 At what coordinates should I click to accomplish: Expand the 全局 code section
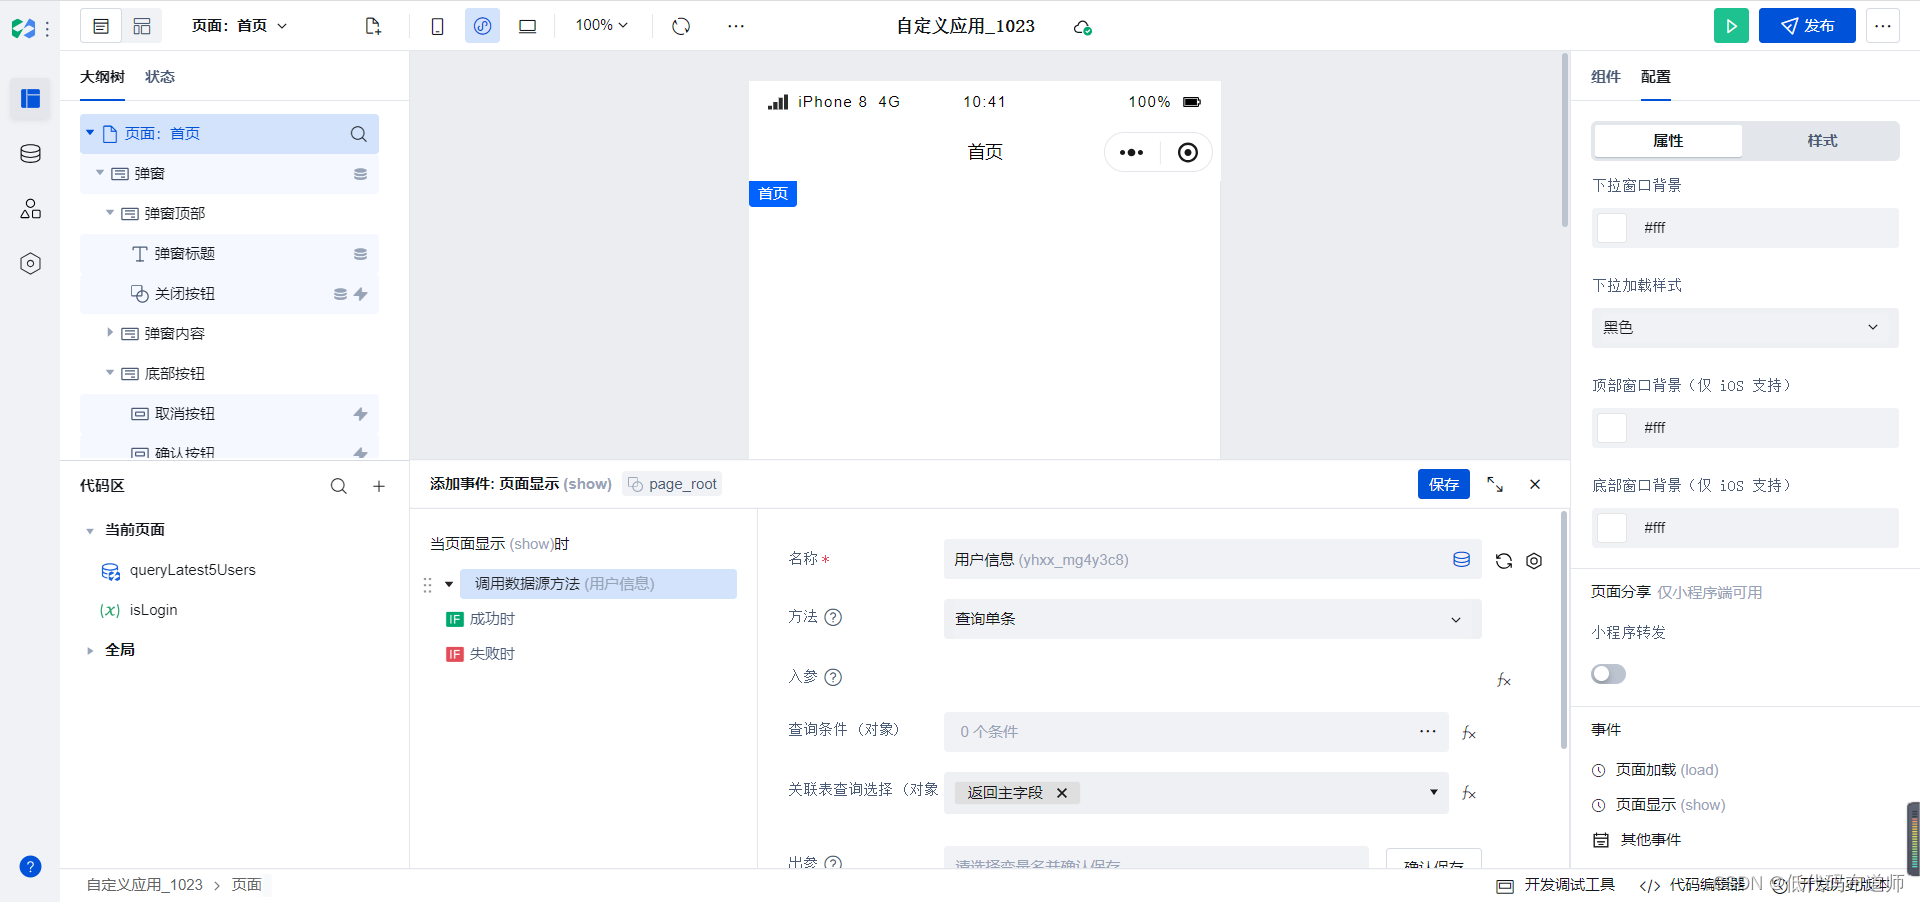click(90, 650)
